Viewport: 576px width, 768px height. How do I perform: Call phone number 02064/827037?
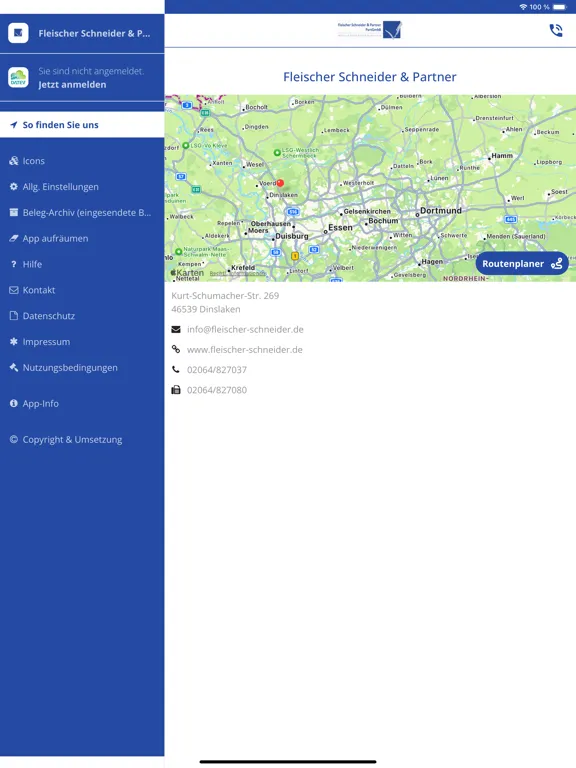click(217, 370)
